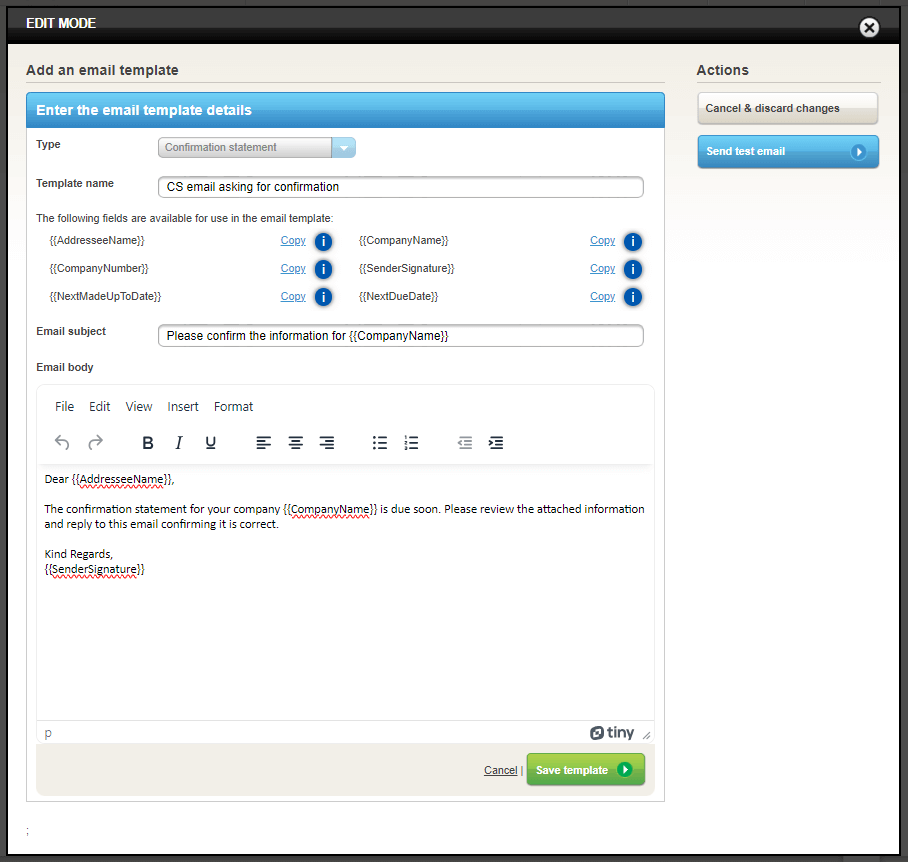
Task: Insert a numbered list
Action: 411,443
